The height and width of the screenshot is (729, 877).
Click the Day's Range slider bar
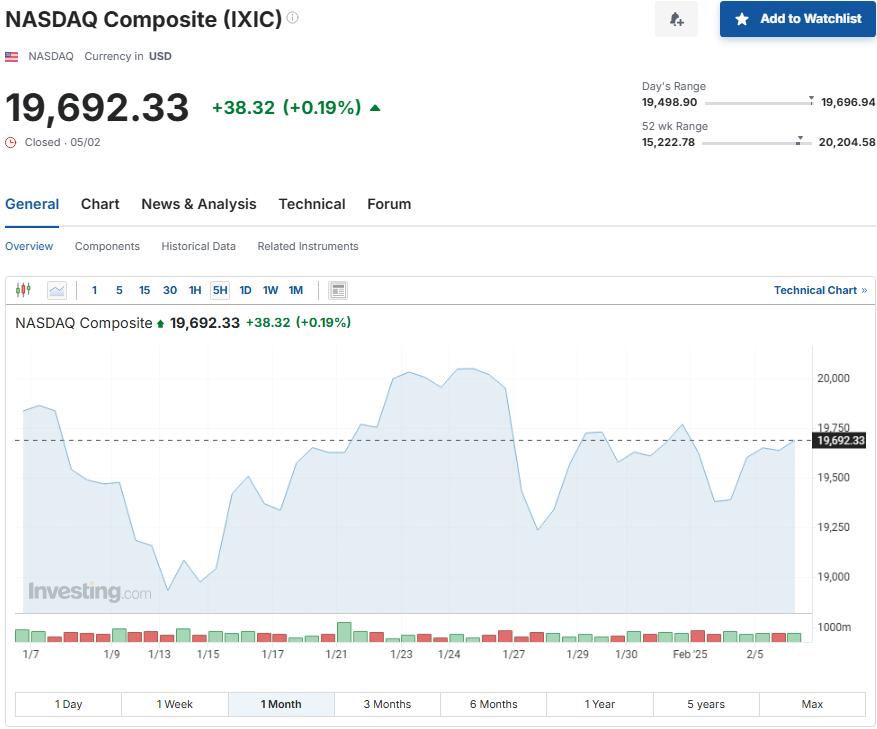[758, 103]
